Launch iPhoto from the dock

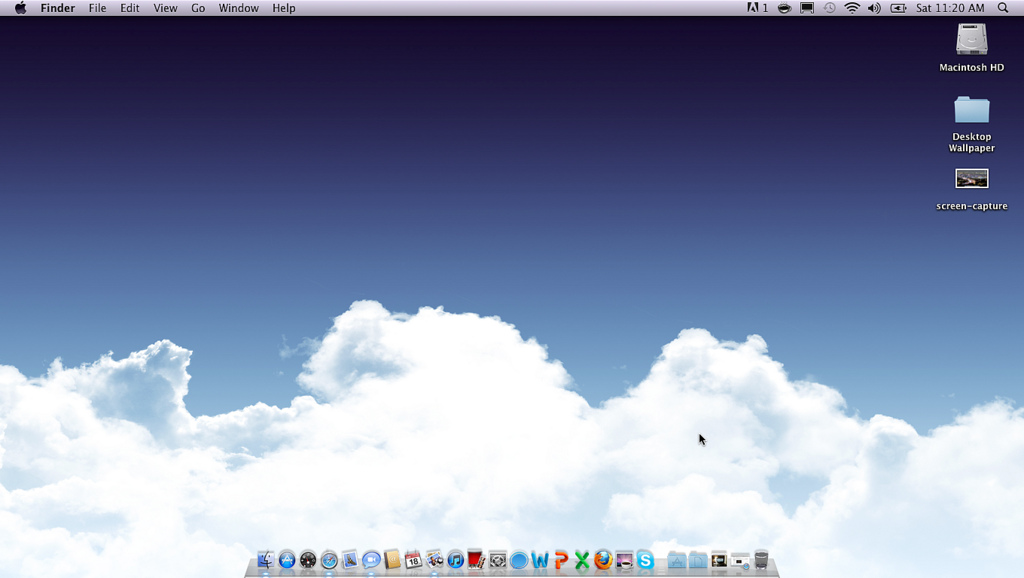coord(434,560)
